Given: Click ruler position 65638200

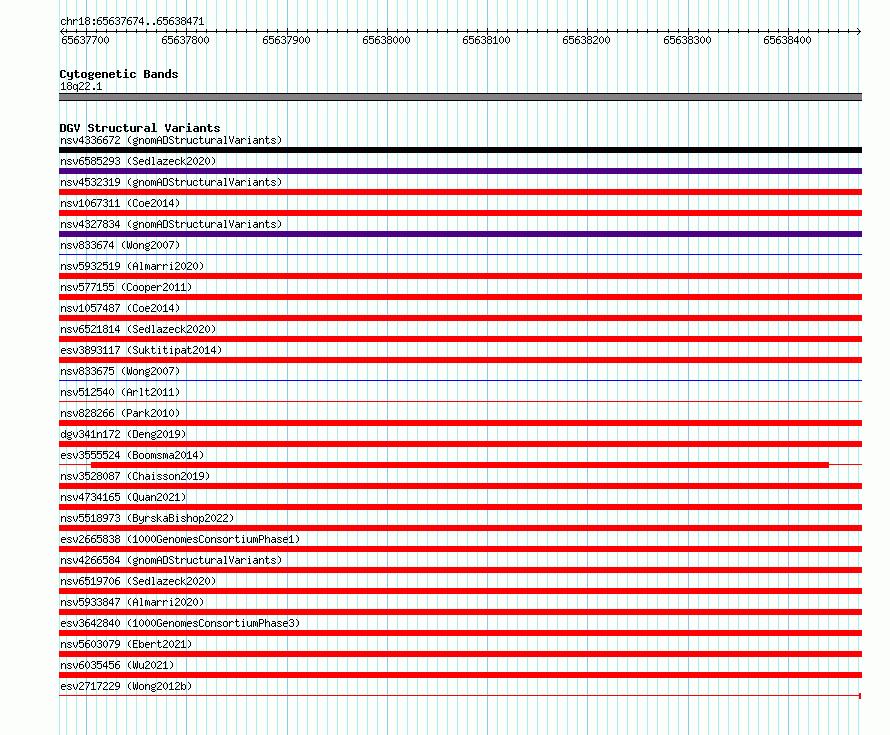Looking at the screenshot, I should tap(586, 40).
